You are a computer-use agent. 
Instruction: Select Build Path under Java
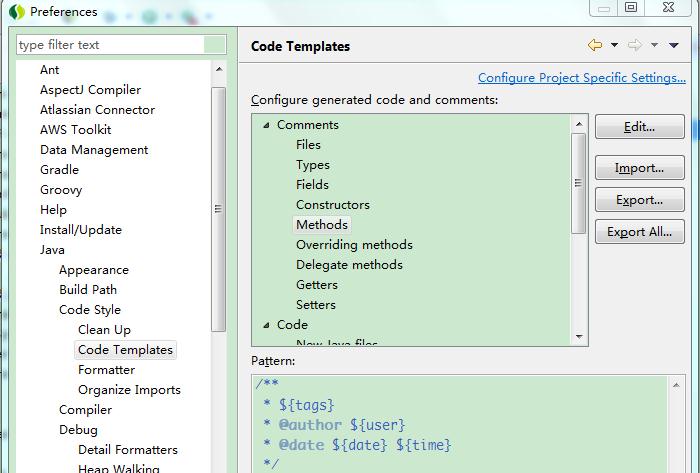pyautogui.click(x=88, y=290)
